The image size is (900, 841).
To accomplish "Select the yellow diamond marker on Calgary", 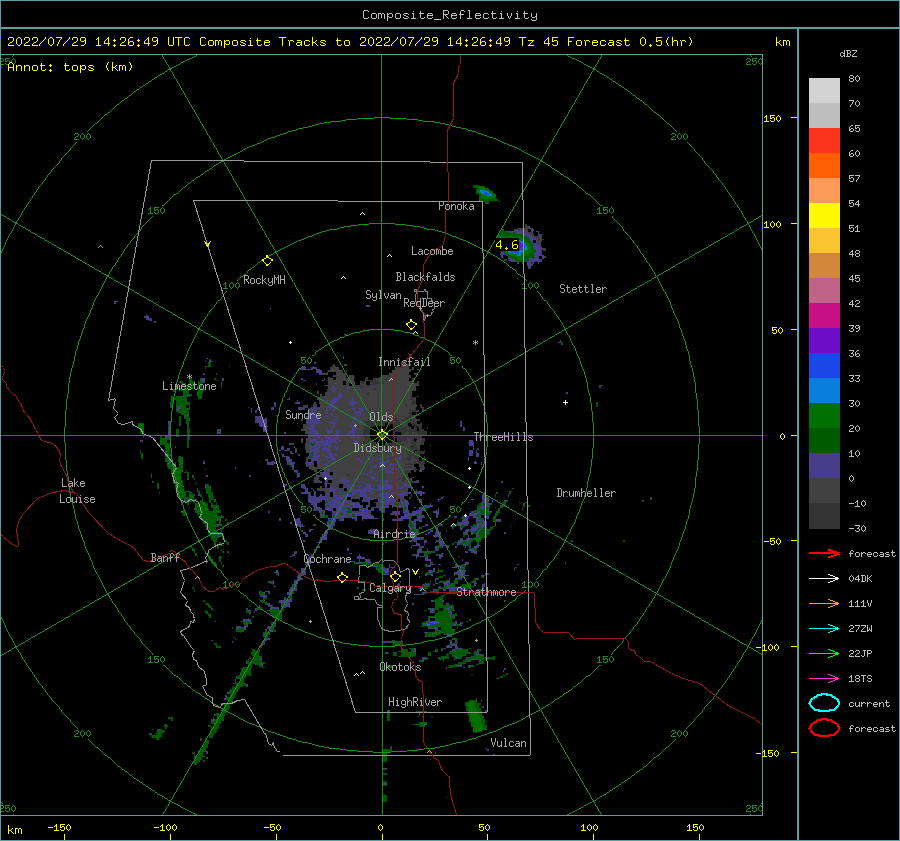I will click(395, 576).
